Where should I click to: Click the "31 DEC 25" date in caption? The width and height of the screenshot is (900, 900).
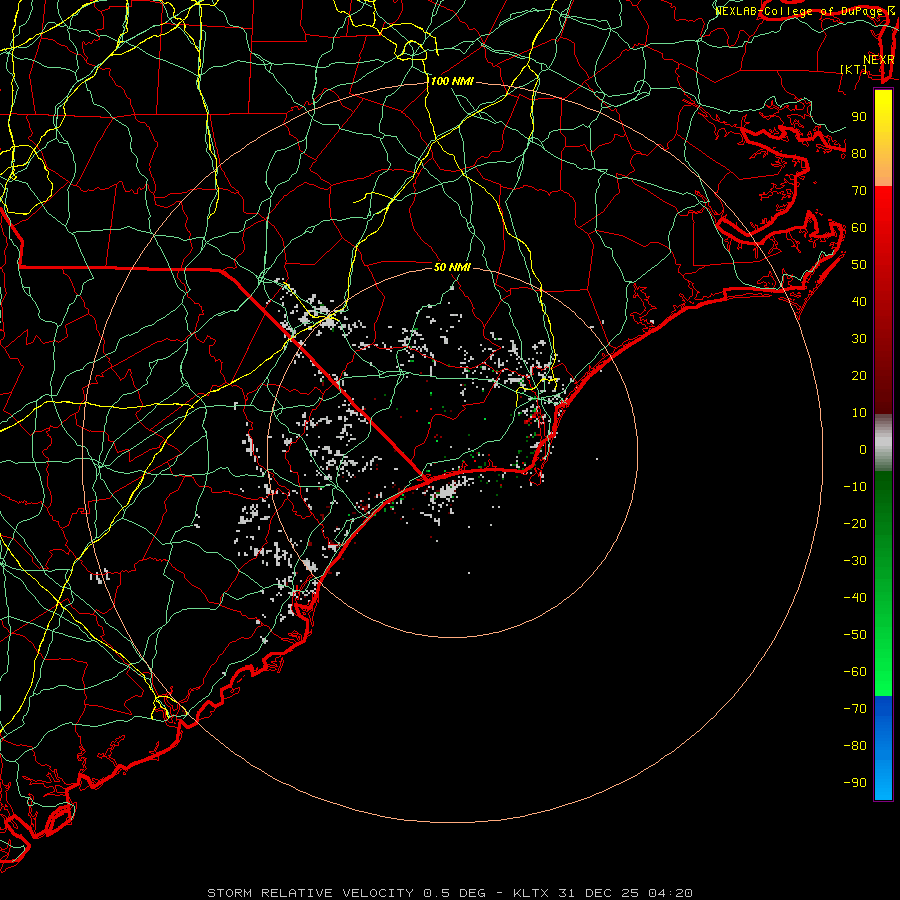599,893
